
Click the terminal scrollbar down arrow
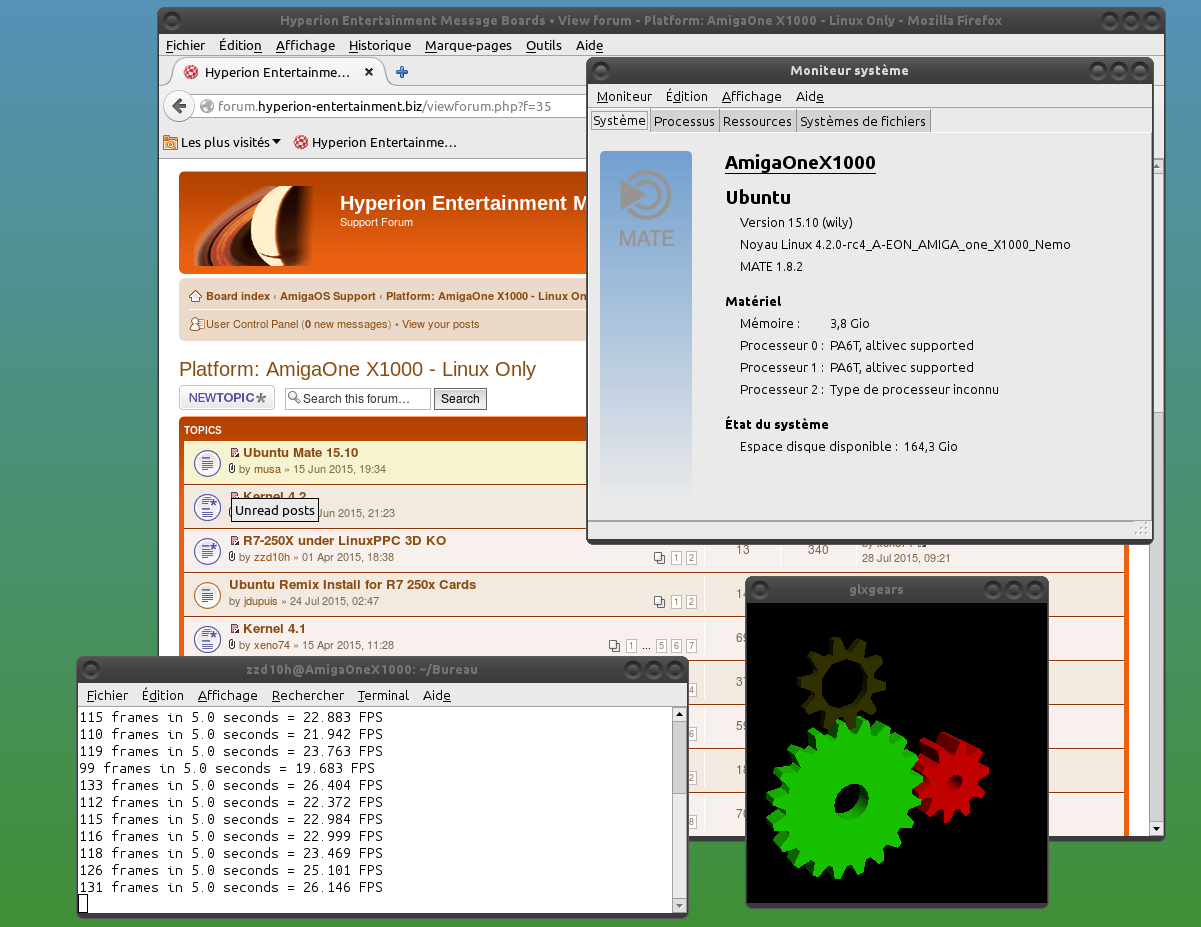tap(680, 905)
